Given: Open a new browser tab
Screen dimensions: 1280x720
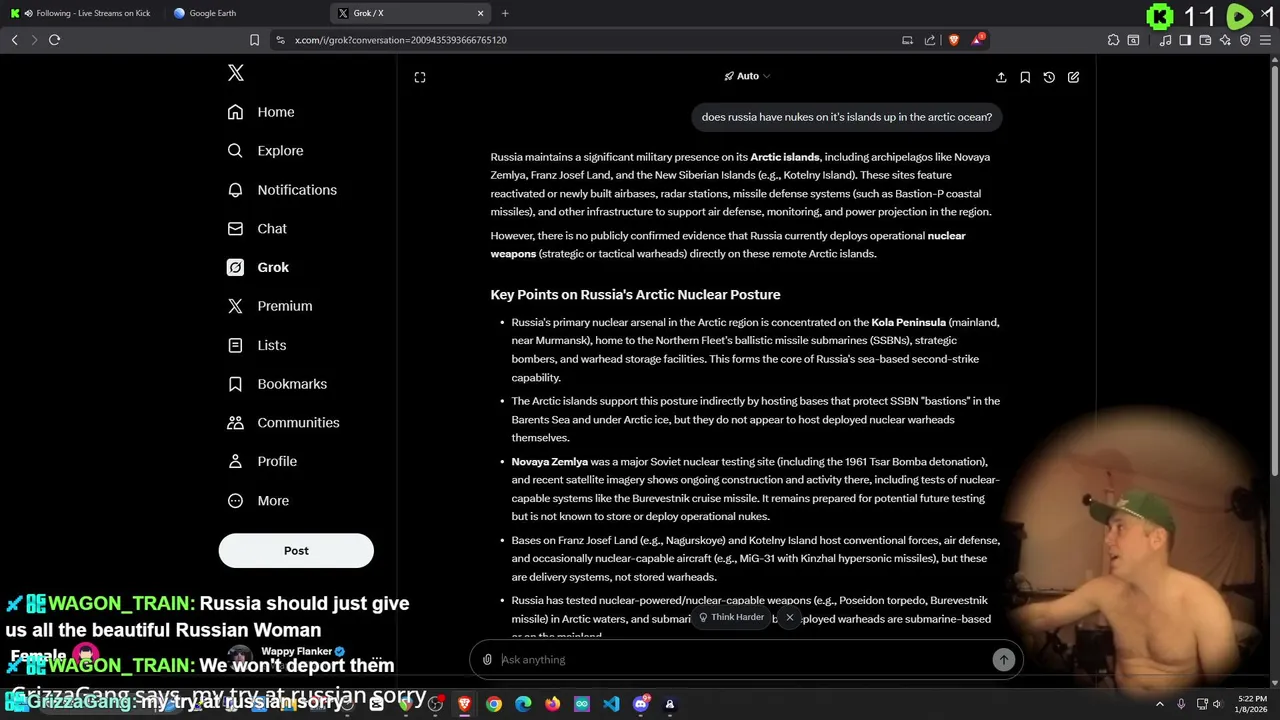Looking at the screenshot, I should point(505,13).
